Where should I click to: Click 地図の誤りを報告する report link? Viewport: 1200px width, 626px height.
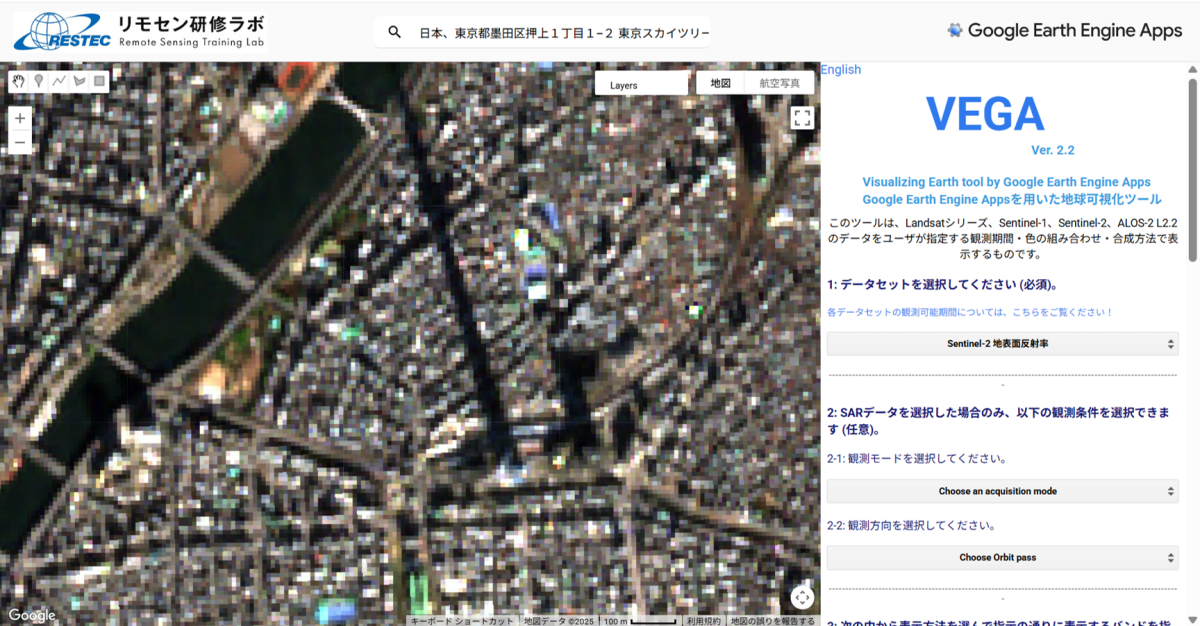point(772,621)
